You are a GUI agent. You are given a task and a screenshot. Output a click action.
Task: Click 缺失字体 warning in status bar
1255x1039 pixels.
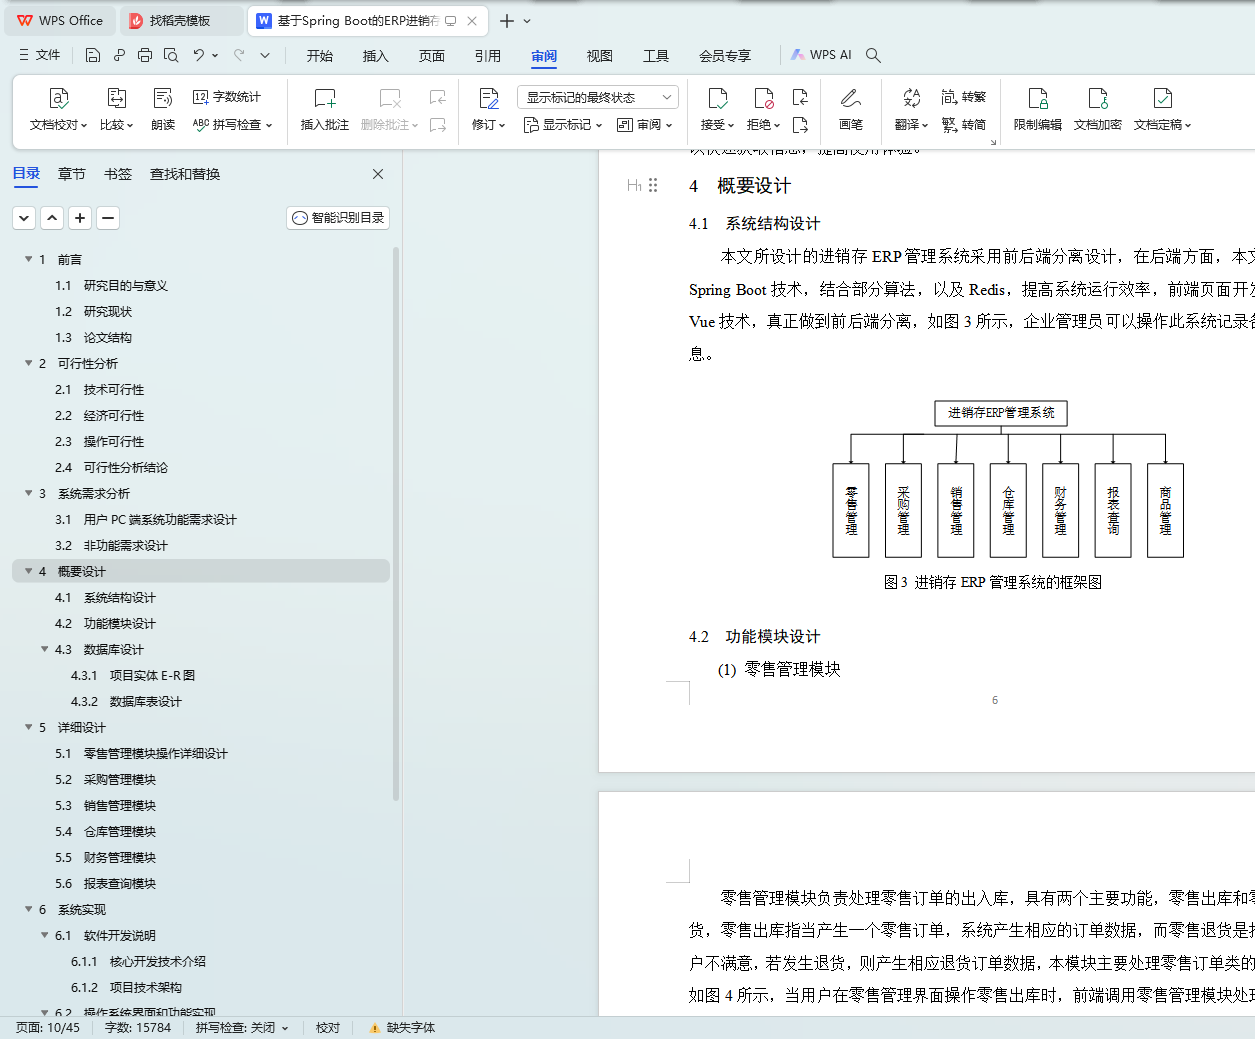click(x=402, y=1028)
